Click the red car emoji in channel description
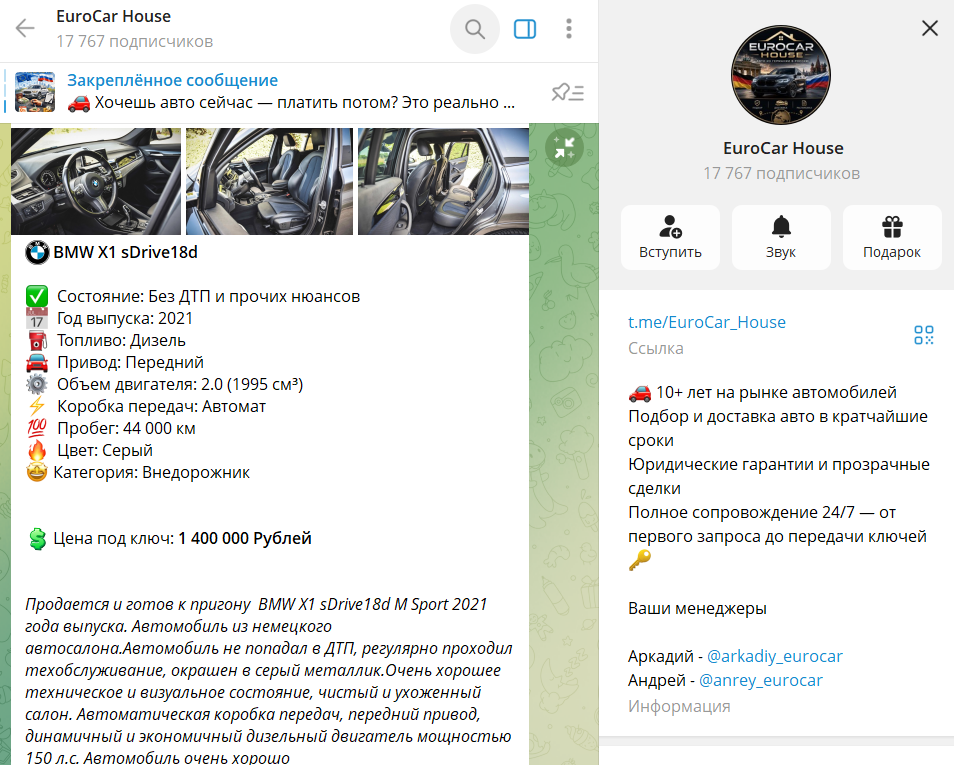This screenshot has height=765, width=954. [639, 393]
